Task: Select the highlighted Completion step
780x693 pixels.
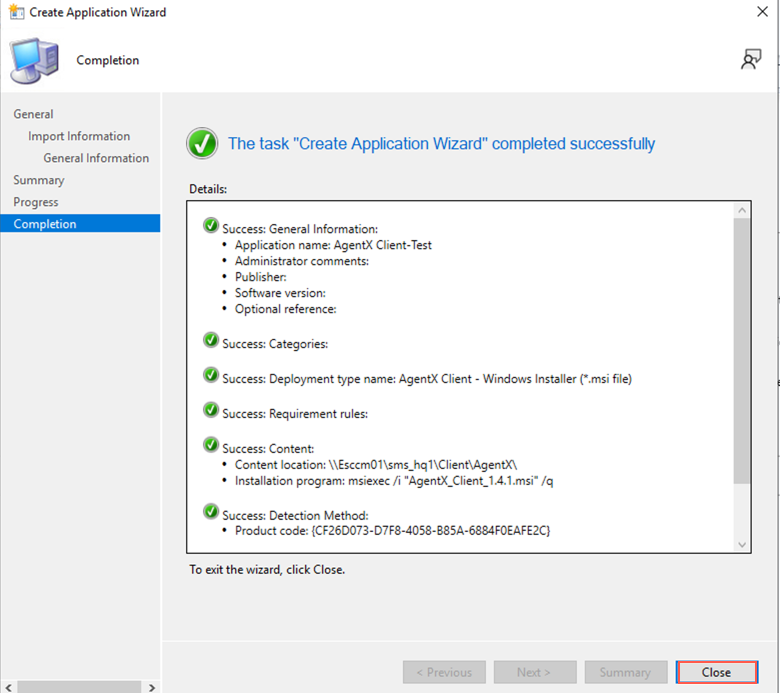Action: pyautogui.click(x=80, y=223)
